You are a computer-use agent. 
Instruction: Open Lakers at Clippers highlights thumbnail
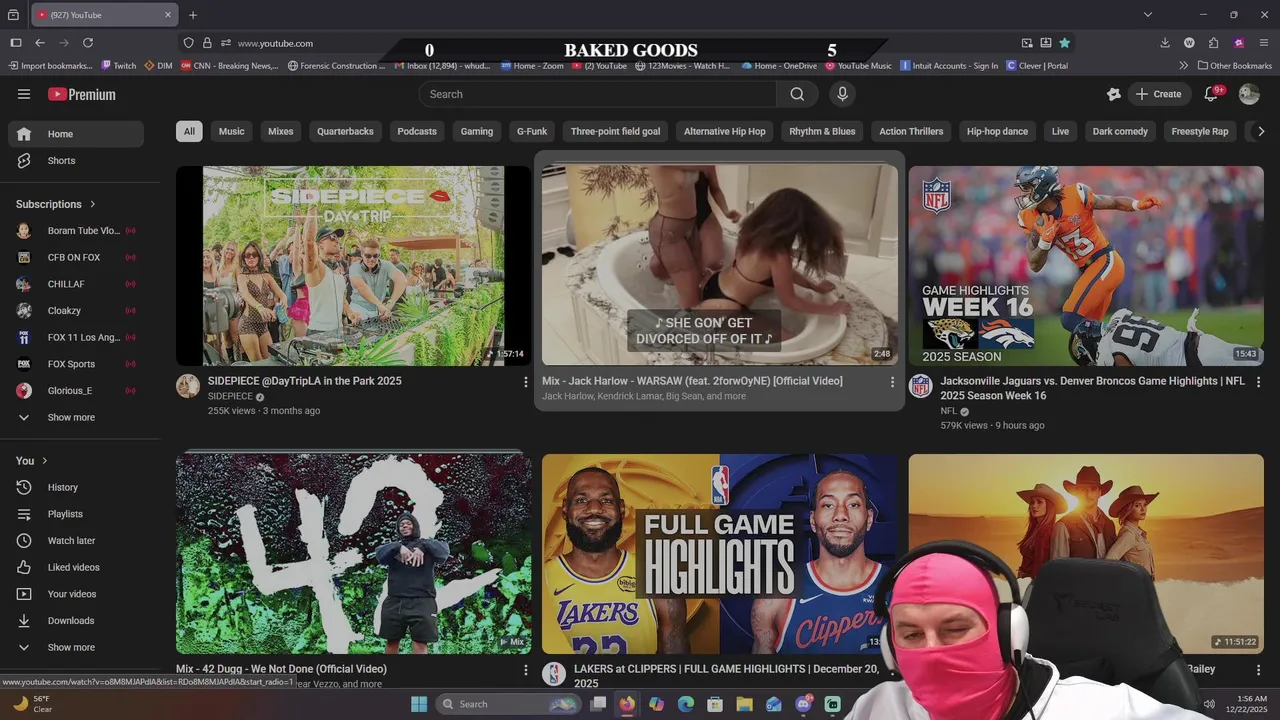[720, 554]
